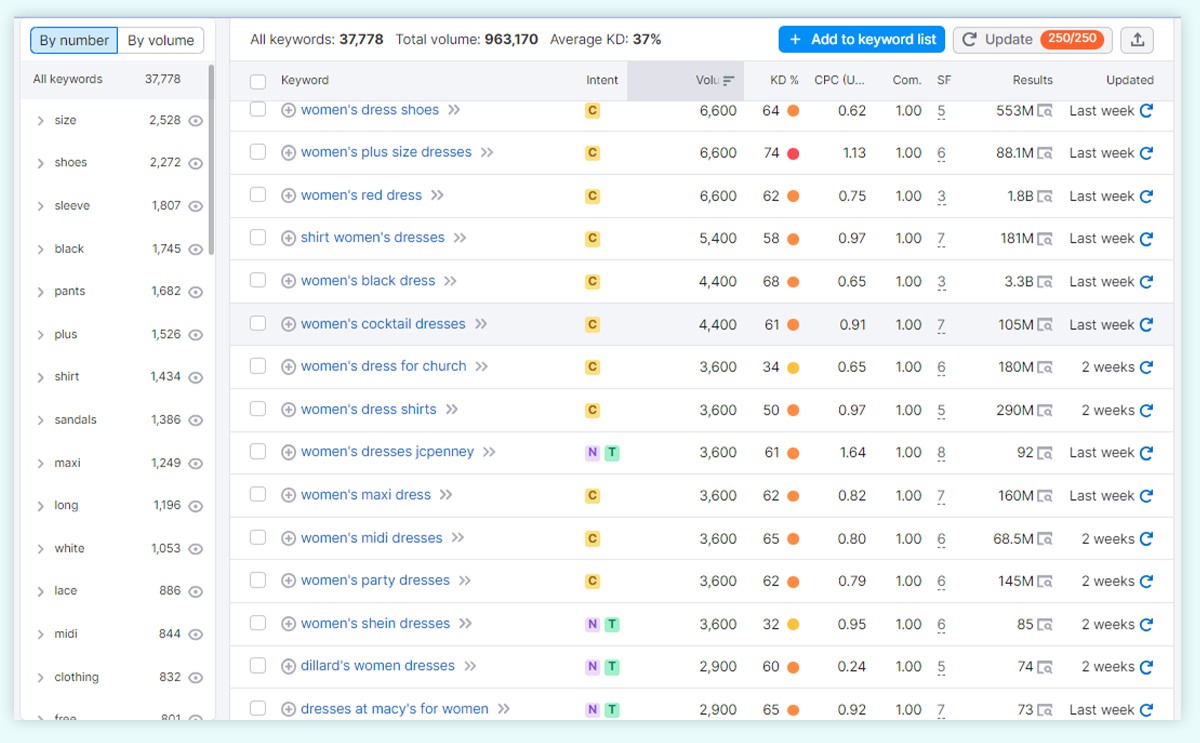
Task: Open SERP view icon for women's dress shoes
Action: pyautogui.click(x=1045, y=111)
